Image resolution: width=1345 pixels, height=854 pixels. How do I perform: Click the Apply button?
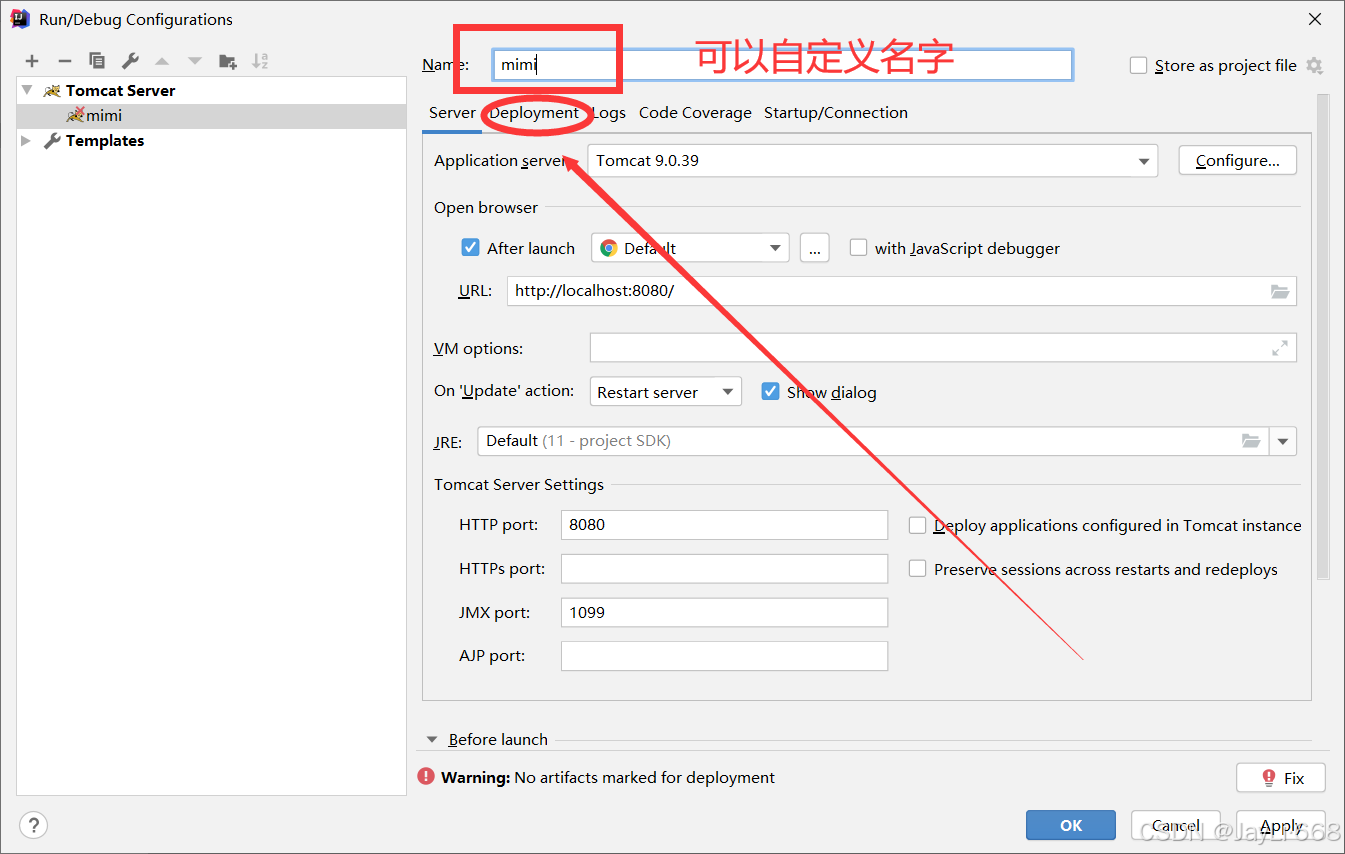pyautogui.click(x=1281, y=825)
